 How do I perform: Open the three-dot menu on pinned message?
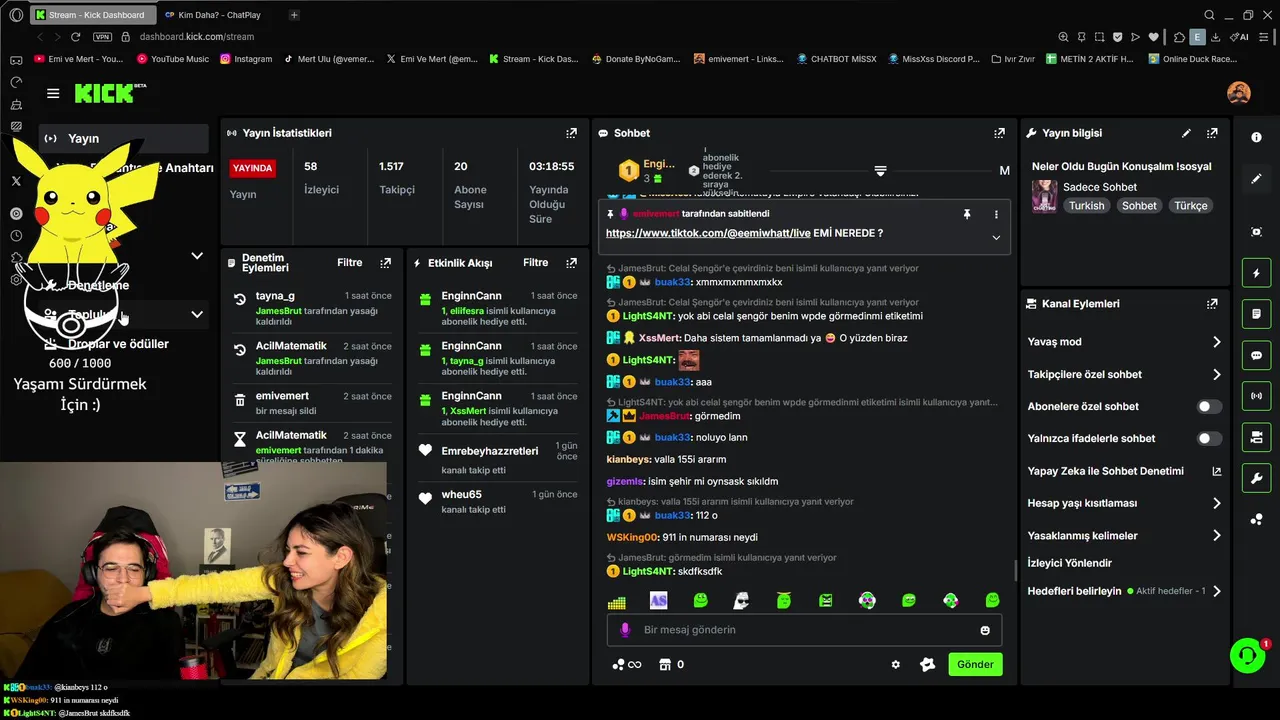(996, 214)
